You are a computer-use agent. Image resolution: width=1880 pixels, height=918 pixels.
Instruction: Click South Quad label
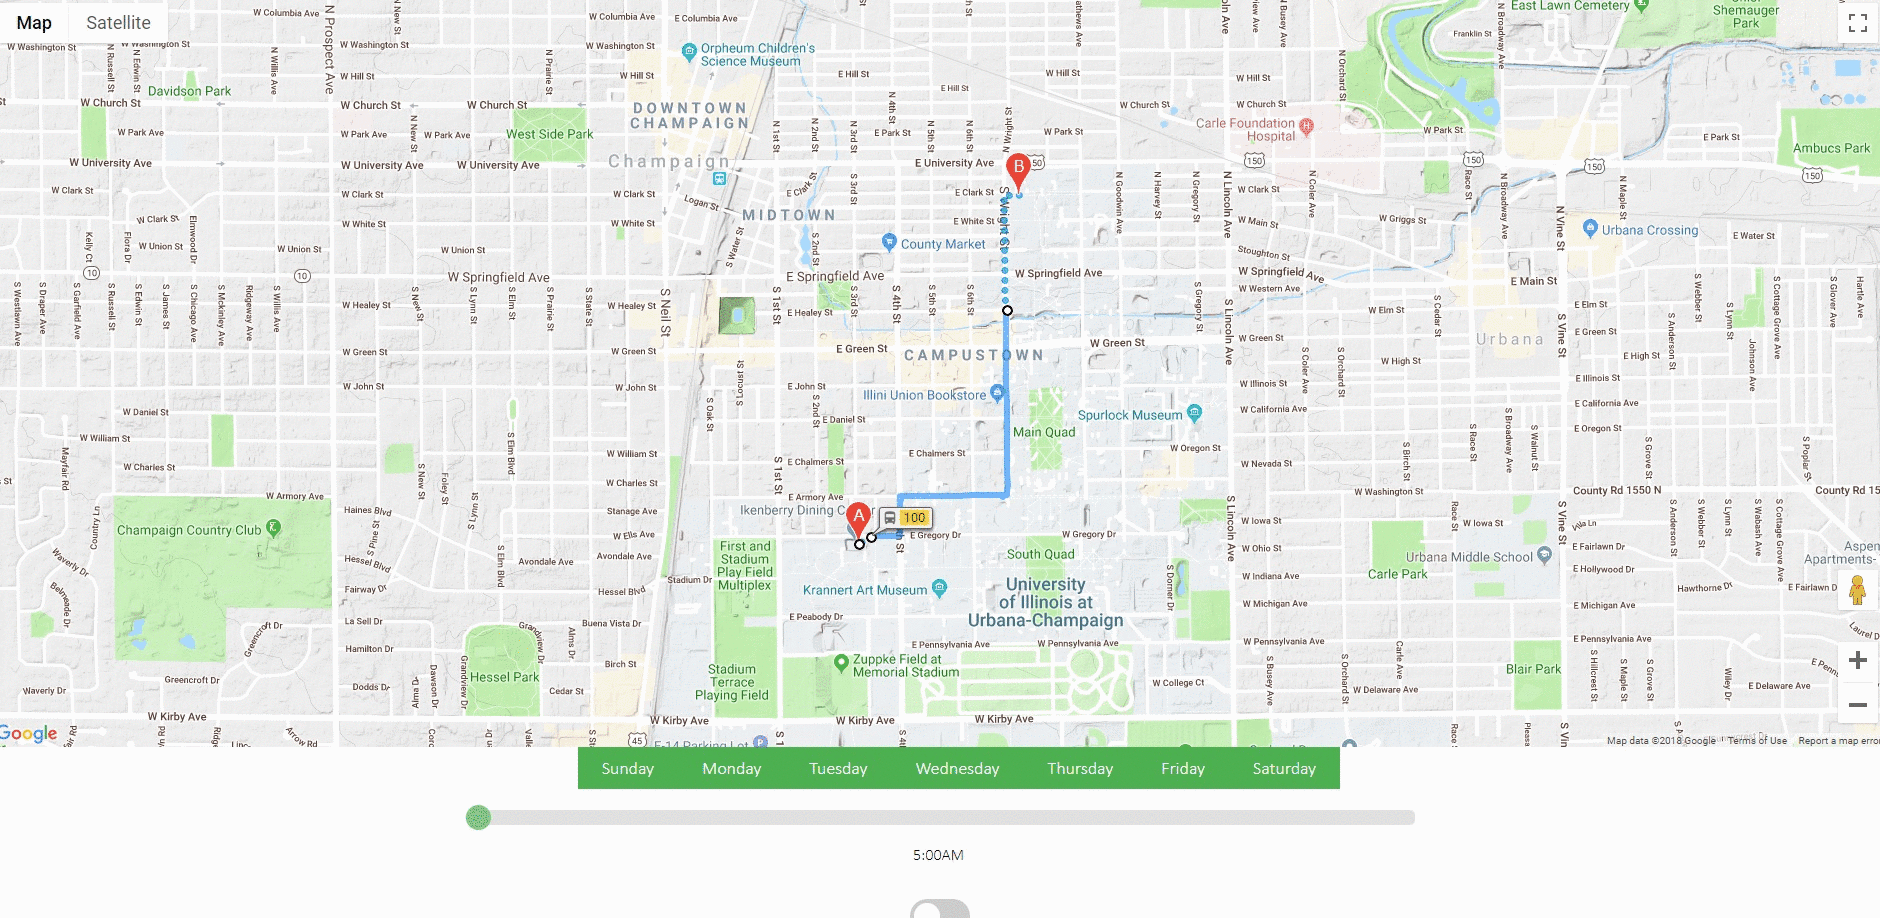pos(1040,554)
